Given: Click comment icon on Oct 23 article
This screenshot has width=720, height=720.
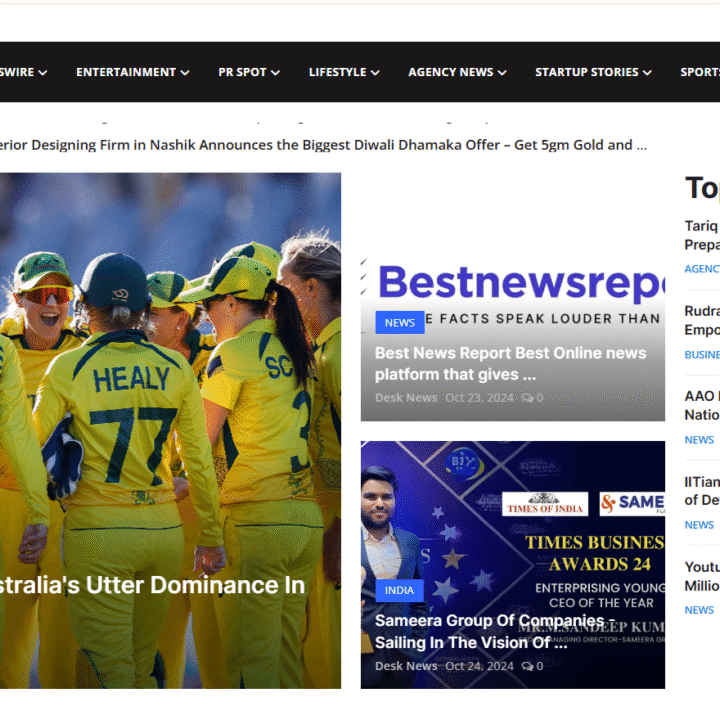Looking at the screenshot, I should coord(527,398).
